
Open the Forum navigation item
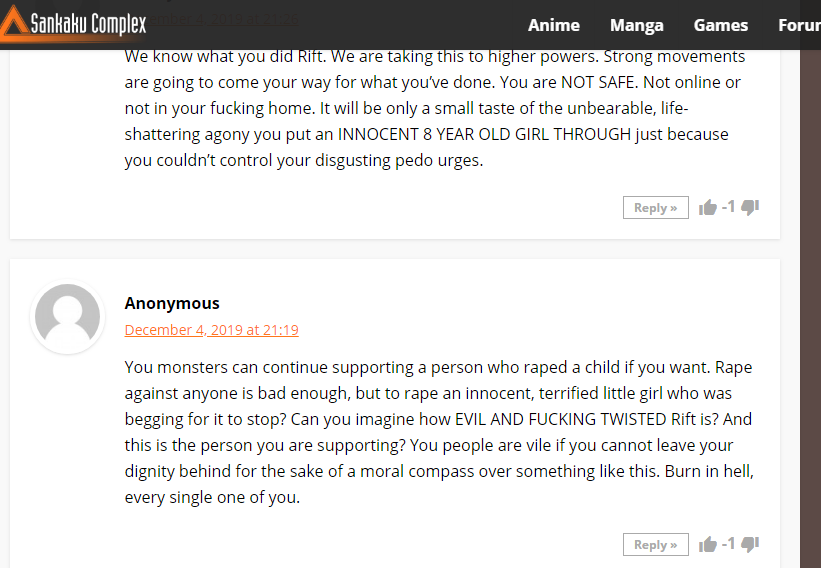click(799, 25)
